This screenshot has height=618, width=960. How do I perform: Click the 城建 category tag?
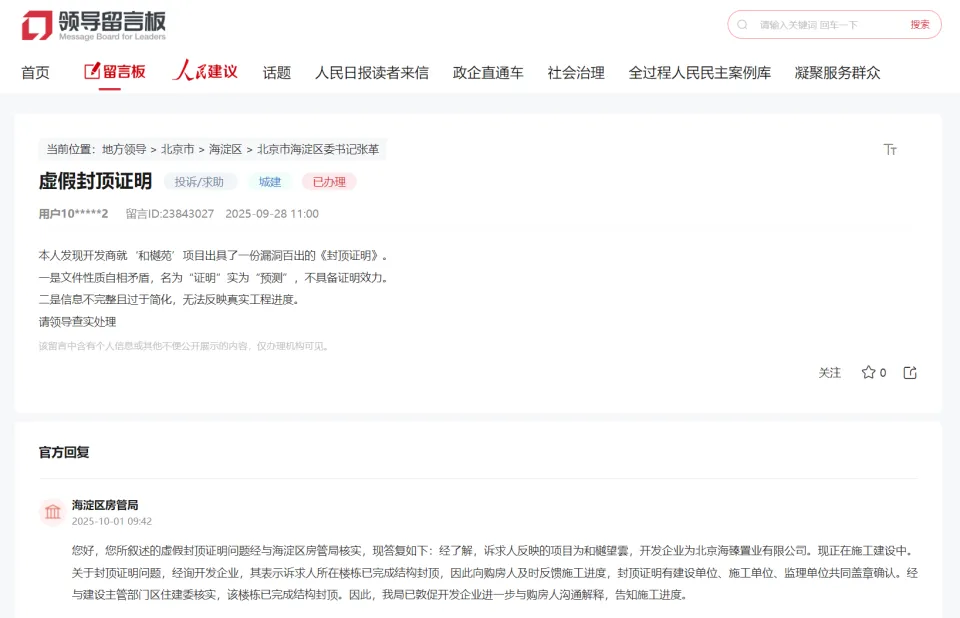(x=269, y=182)
